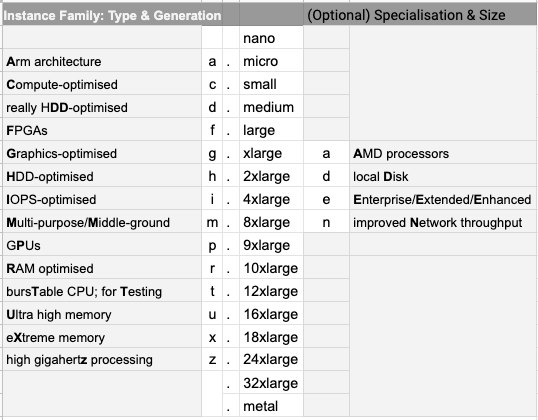The image size is (538, 420).
Task: Select the 'local Disk' cell
Action: pyautogui.click(x=443, y=176)
